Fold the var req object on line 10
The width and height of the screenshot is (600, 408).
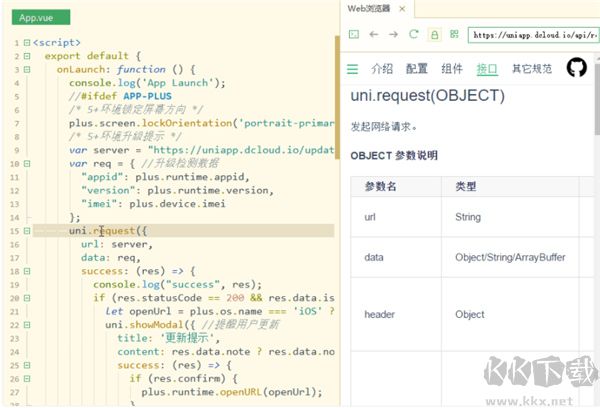pos(26,163)
